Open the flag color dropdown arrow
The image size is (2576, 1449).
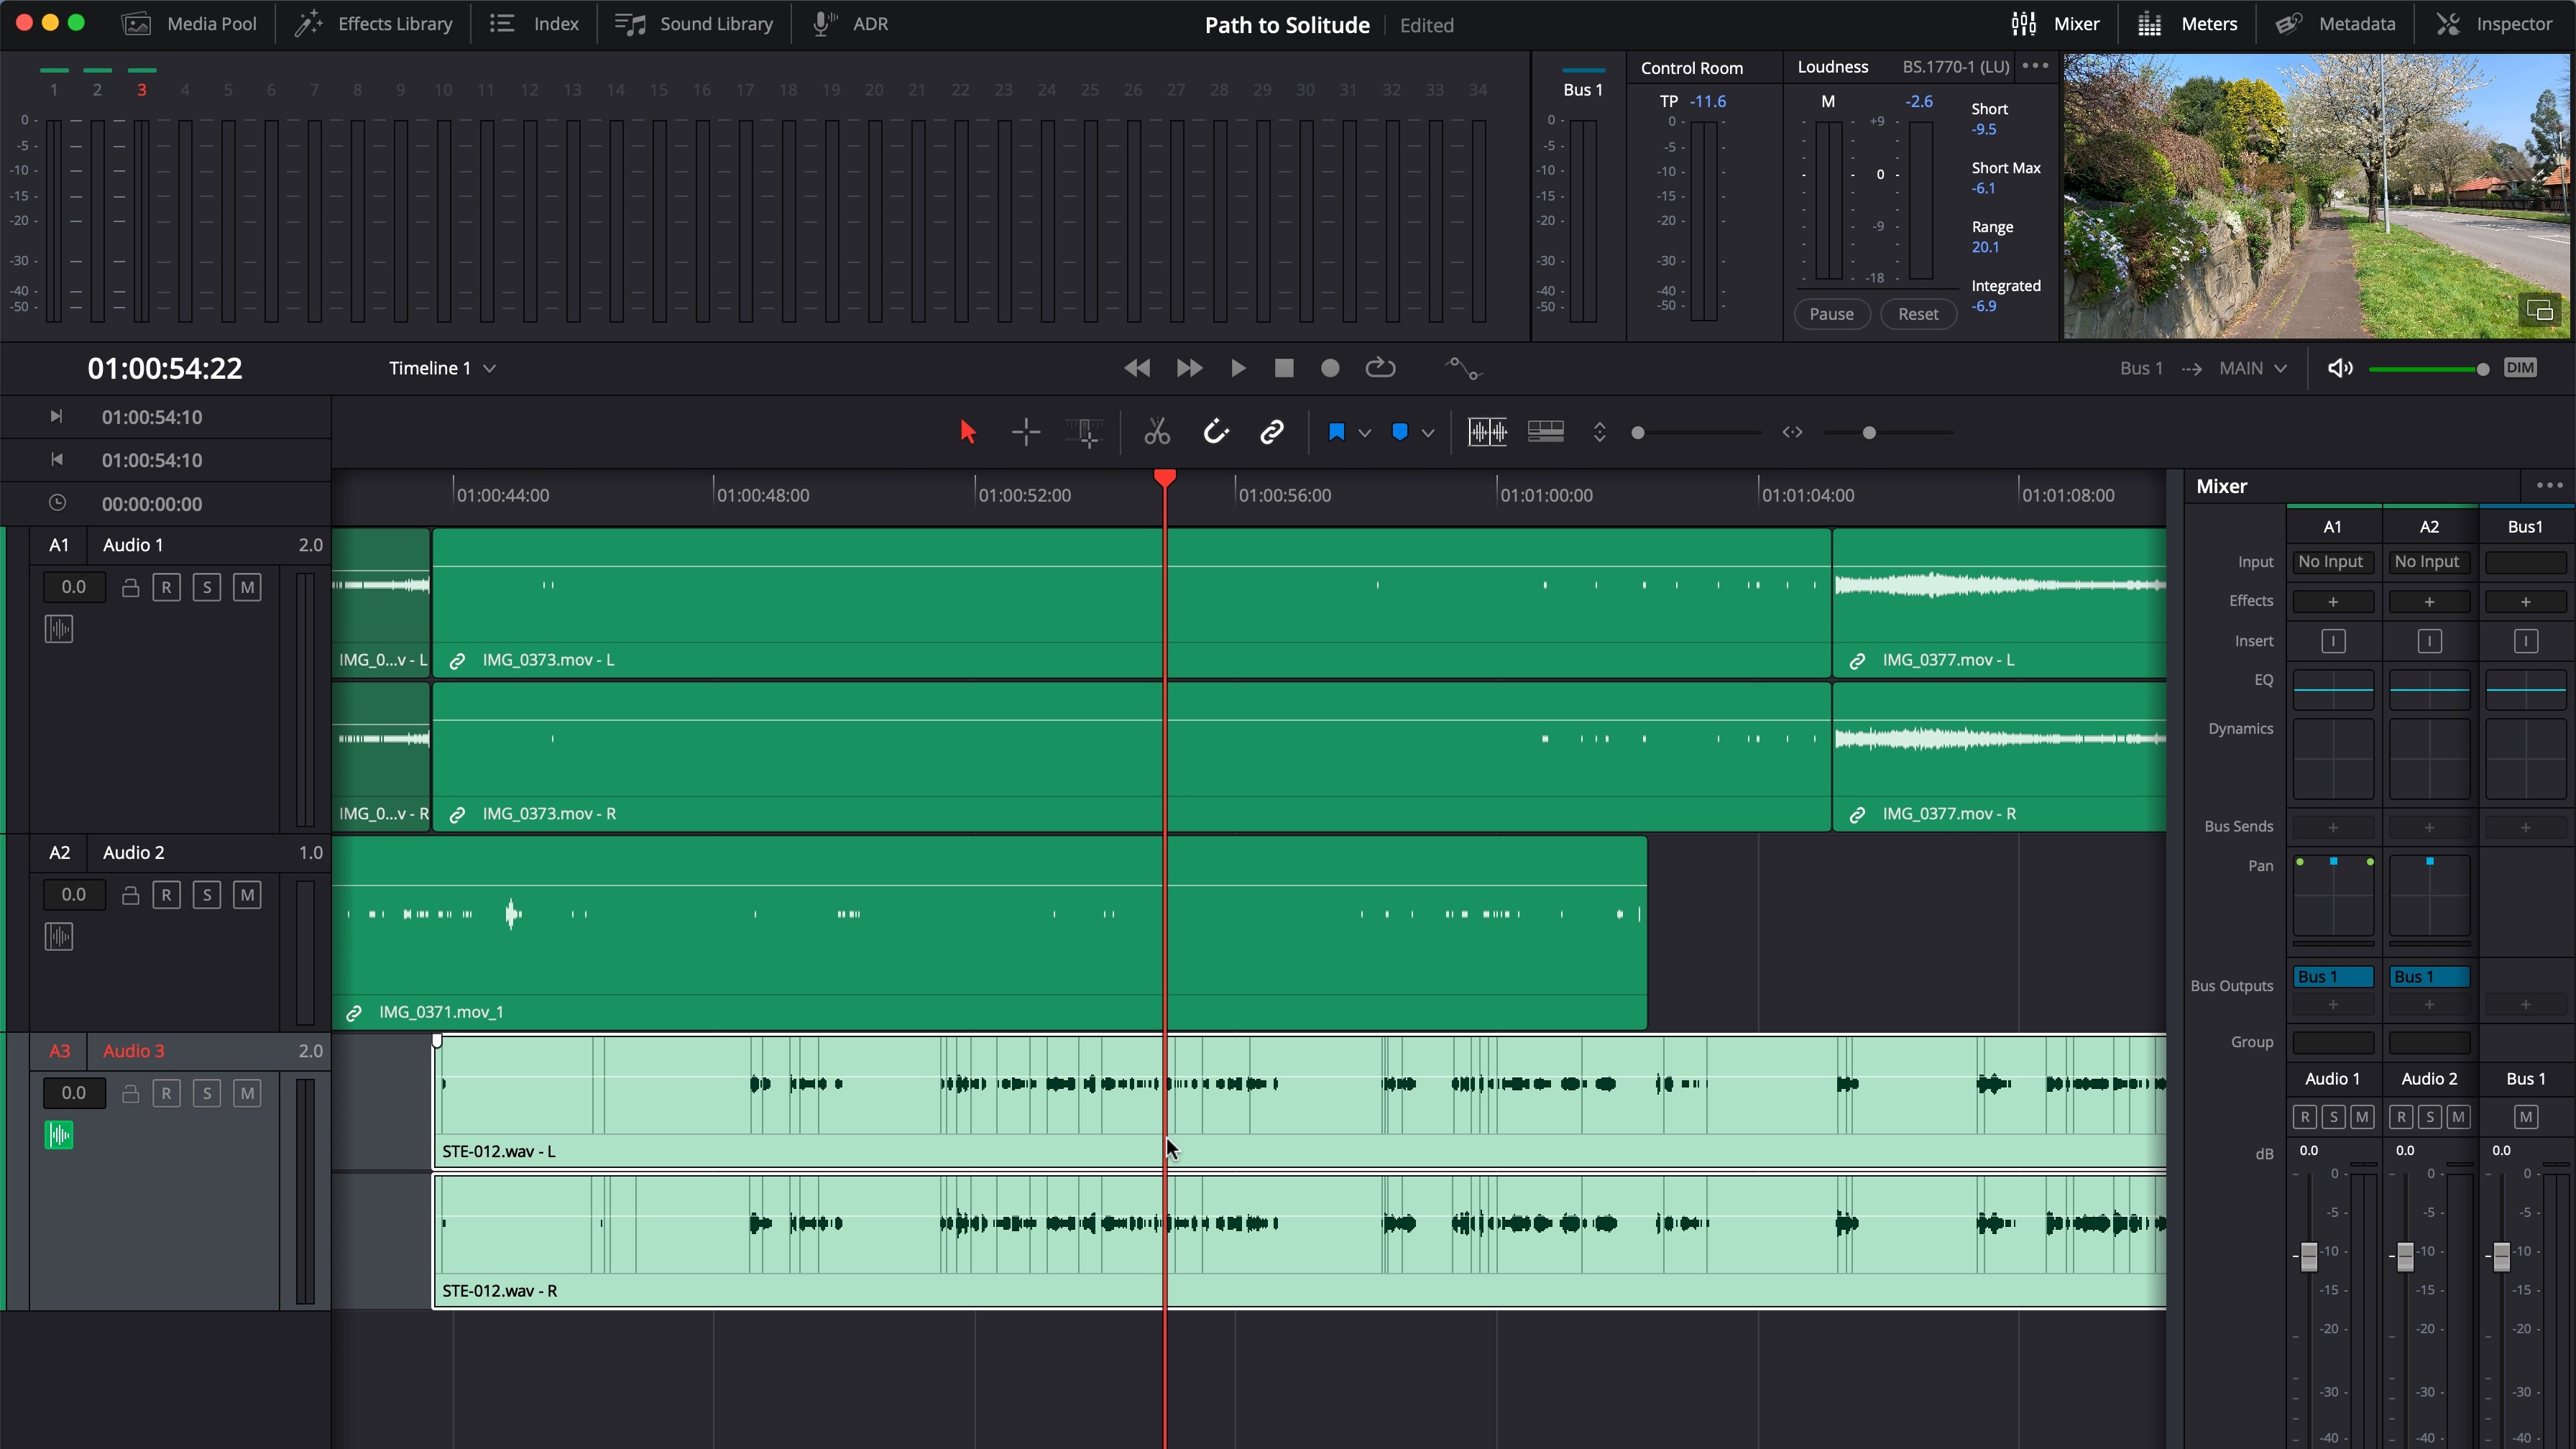pyautogui.click(x=1364, y=433)
